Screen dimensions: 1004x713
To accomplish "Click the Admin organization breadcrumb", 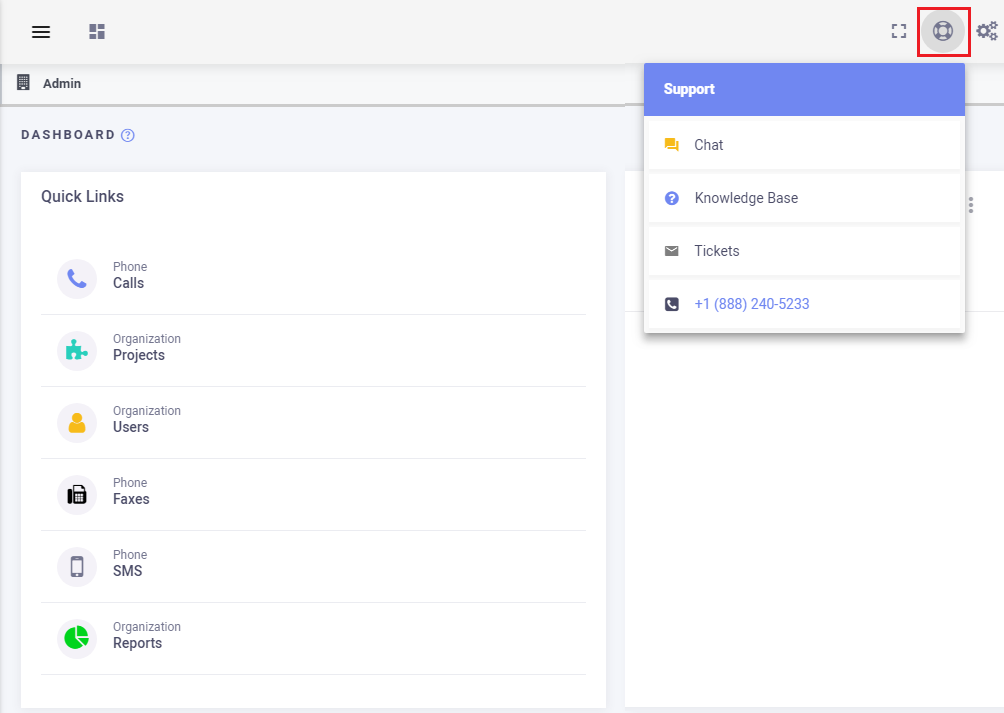I will click(61, 84).
